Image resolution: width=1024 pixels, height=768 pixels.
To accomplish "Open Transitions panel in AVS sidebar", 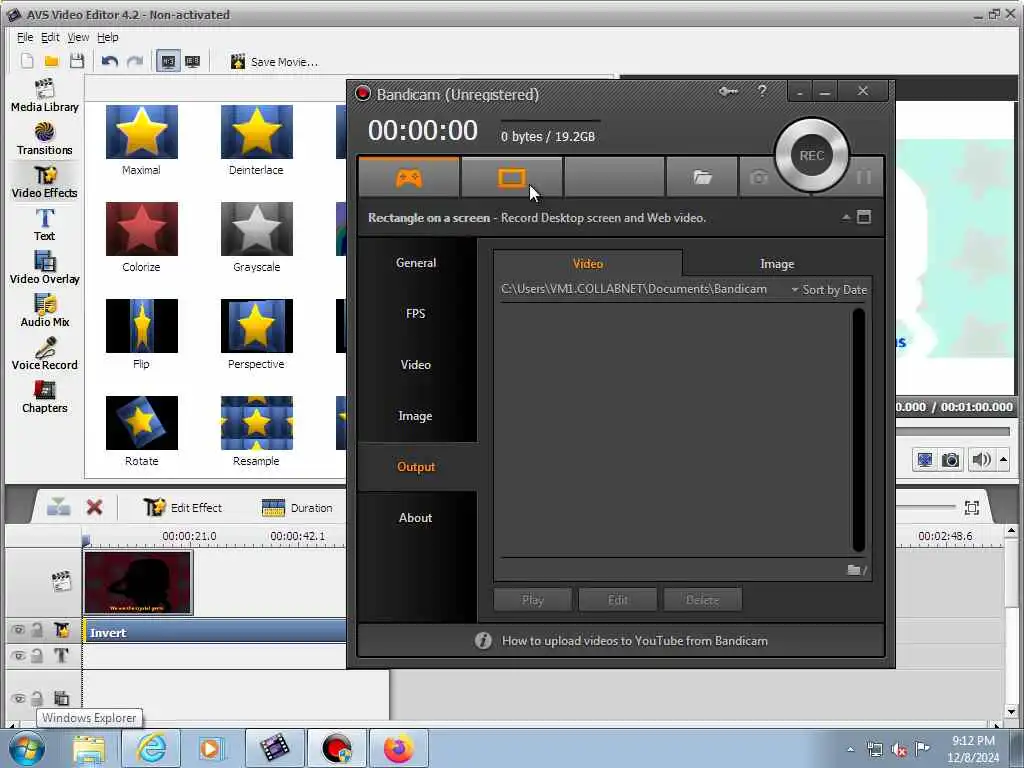I will 44,138.
